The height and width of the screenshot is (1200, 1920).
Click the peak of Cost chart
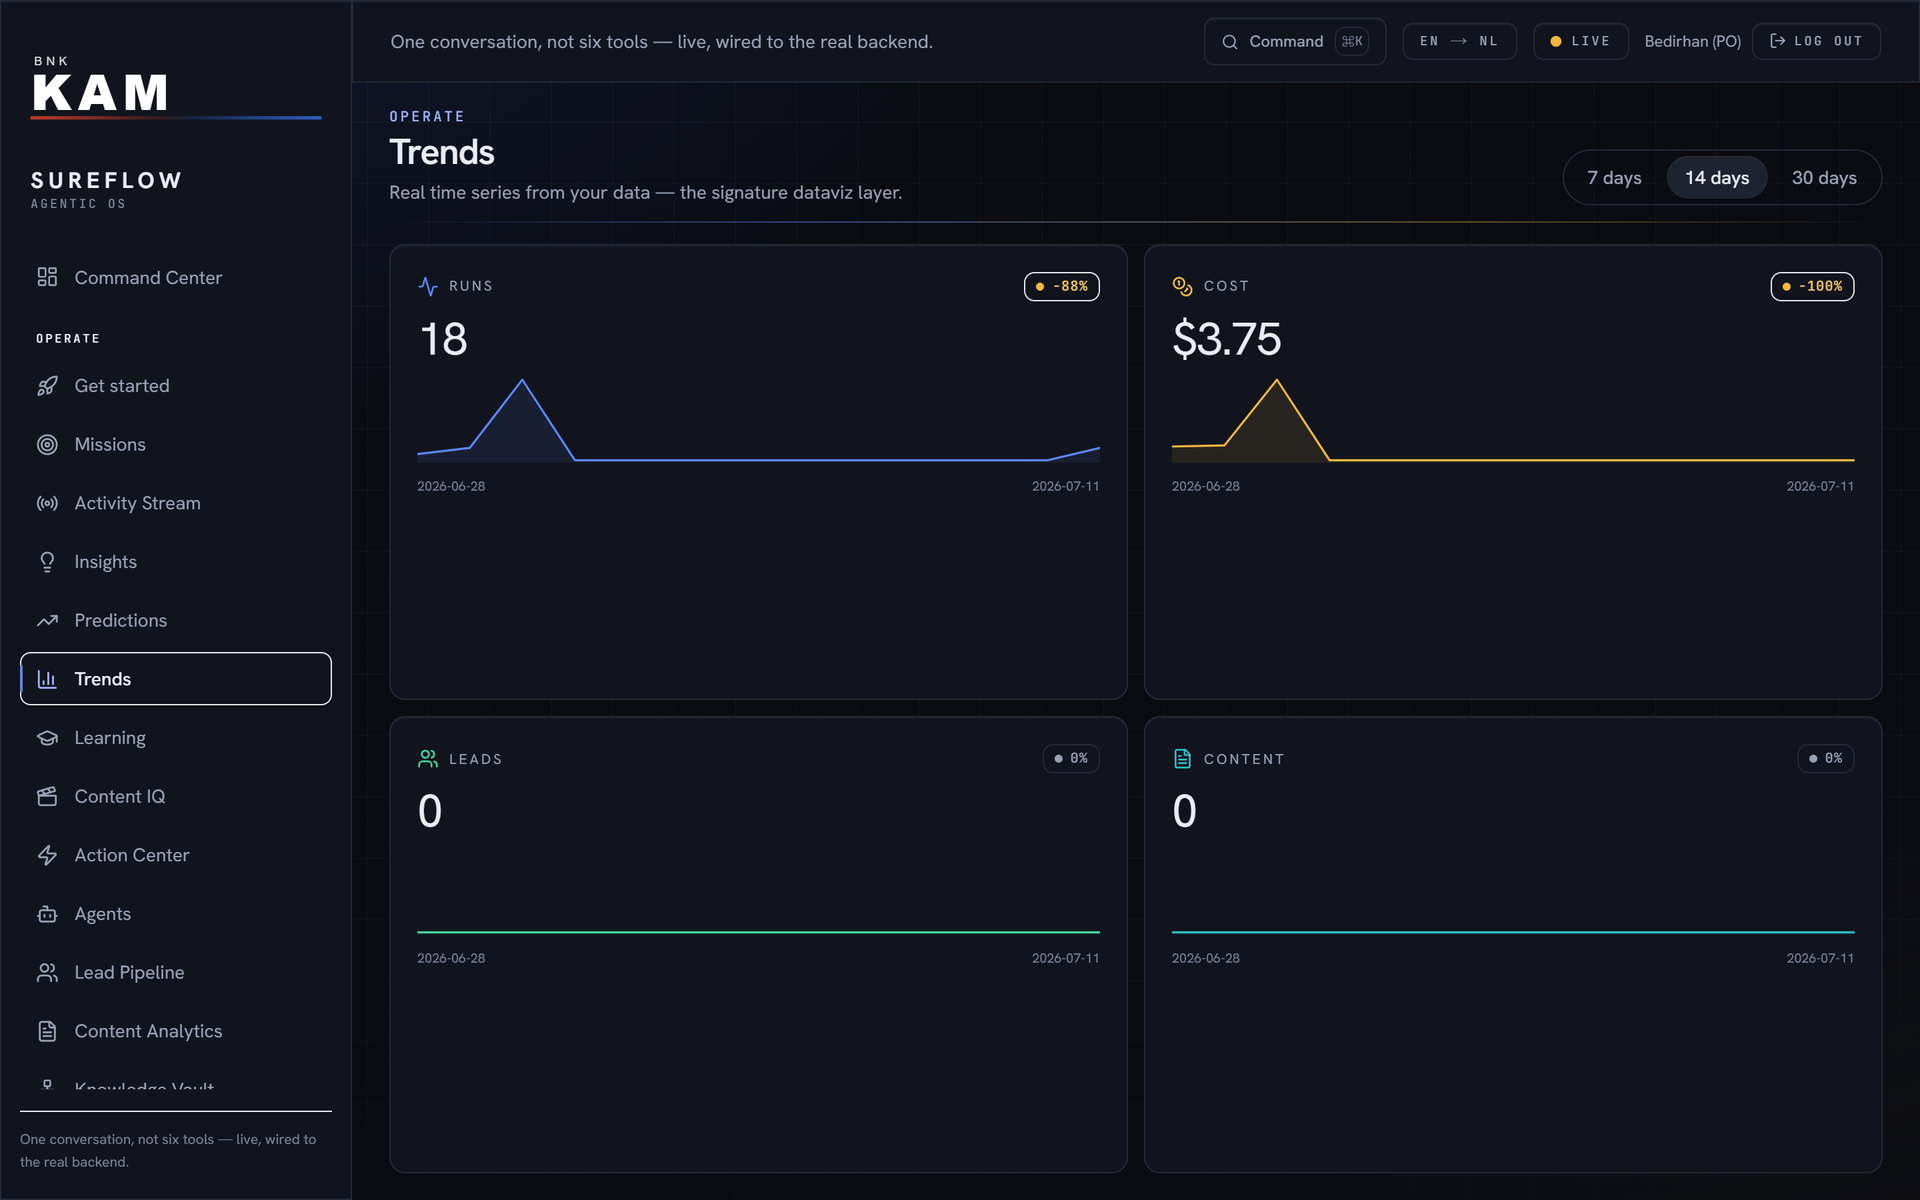click(x=1276, y=380)
